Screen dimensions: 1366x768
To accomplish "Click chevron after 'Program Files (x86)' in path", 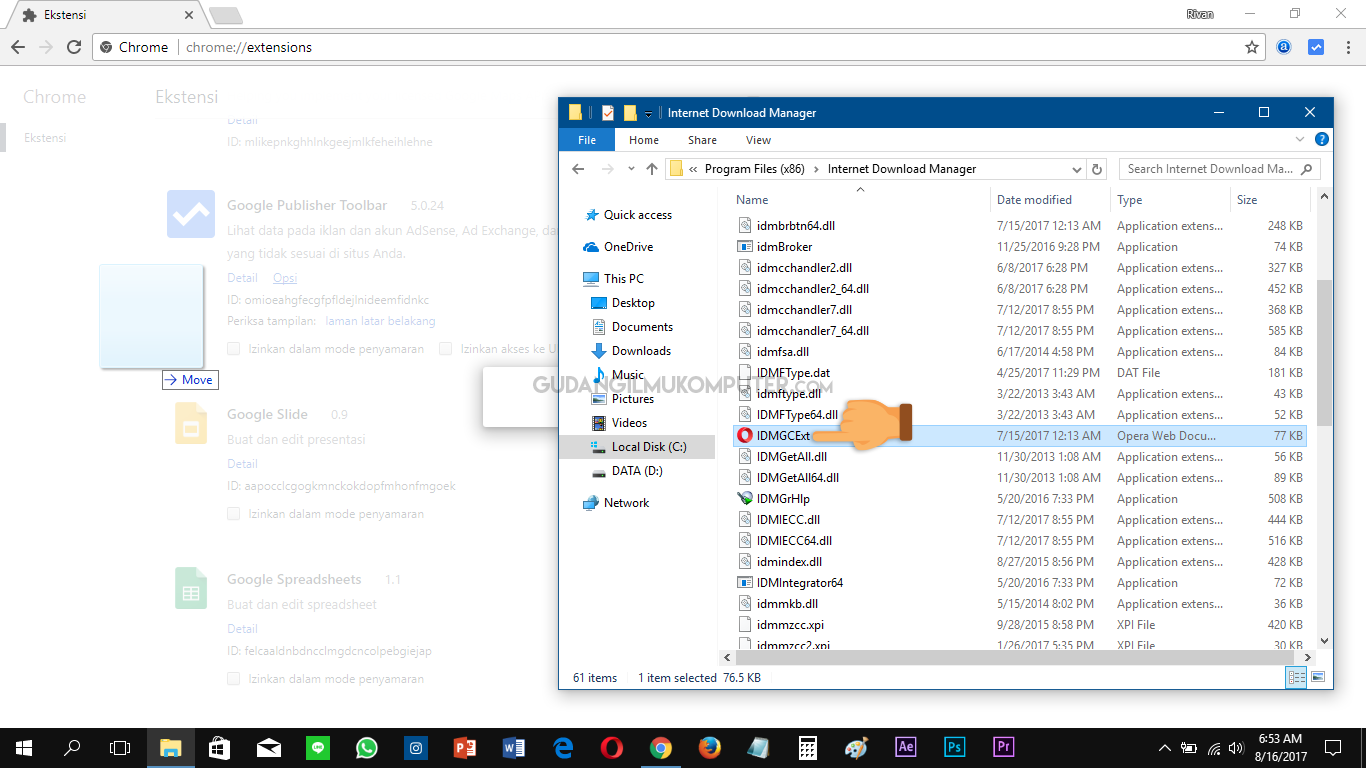I will point(816,169).
